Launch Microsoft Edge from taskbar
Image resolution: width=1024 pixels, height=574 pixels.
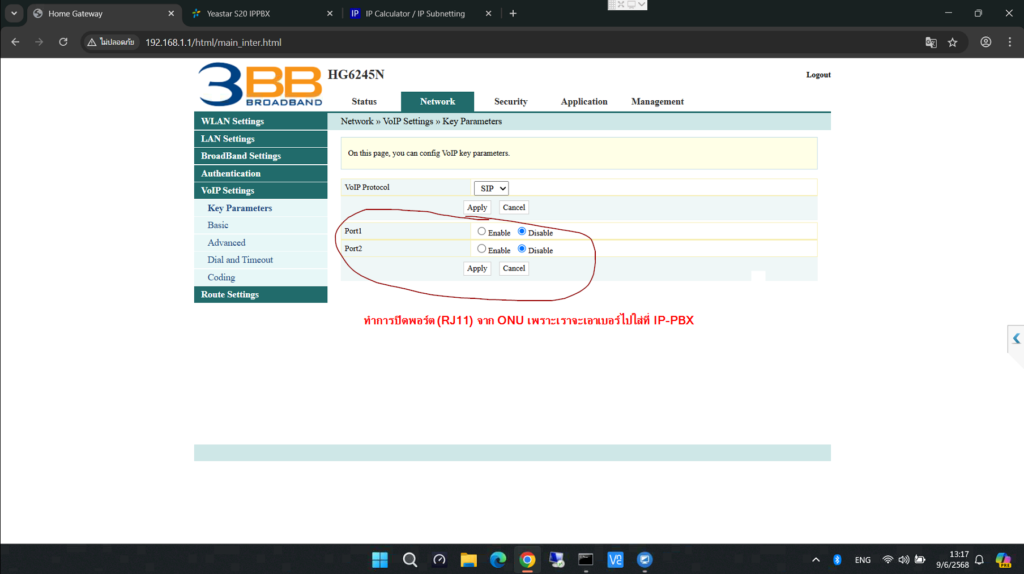498,560
